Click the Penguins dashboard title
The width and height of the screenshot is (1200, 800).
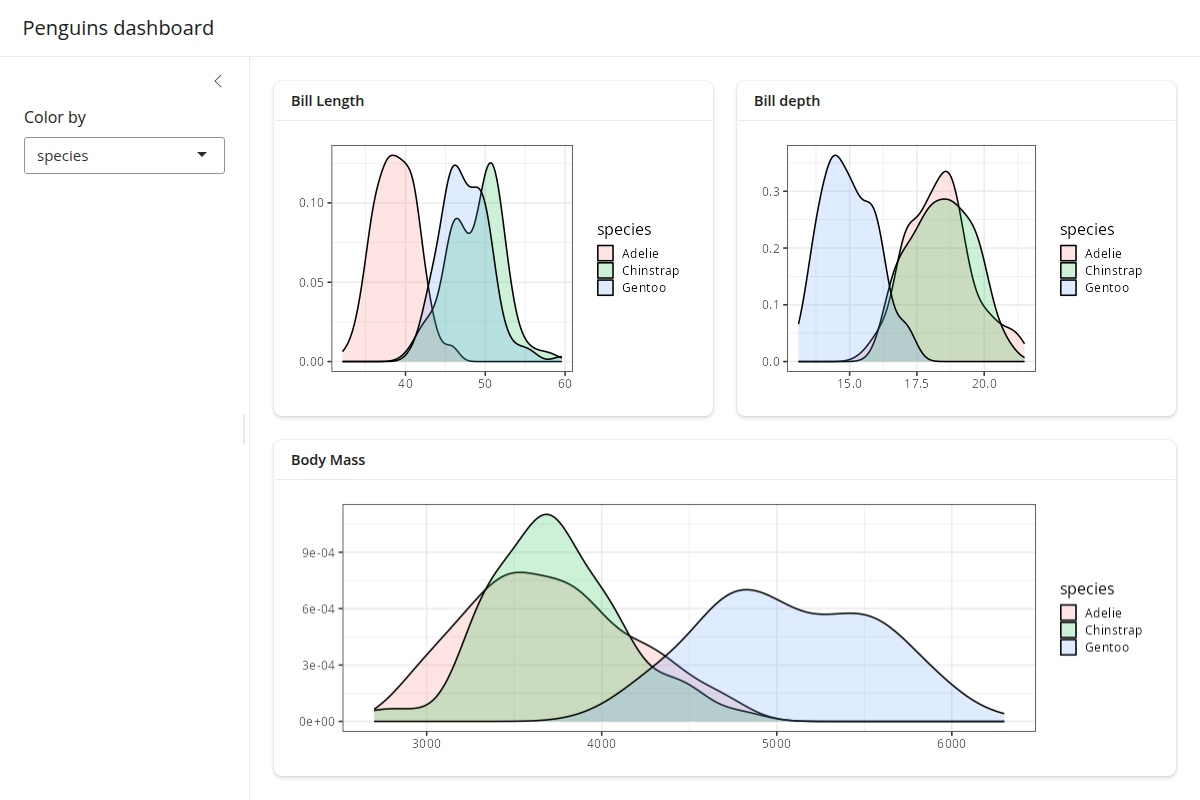coord(118,28)
